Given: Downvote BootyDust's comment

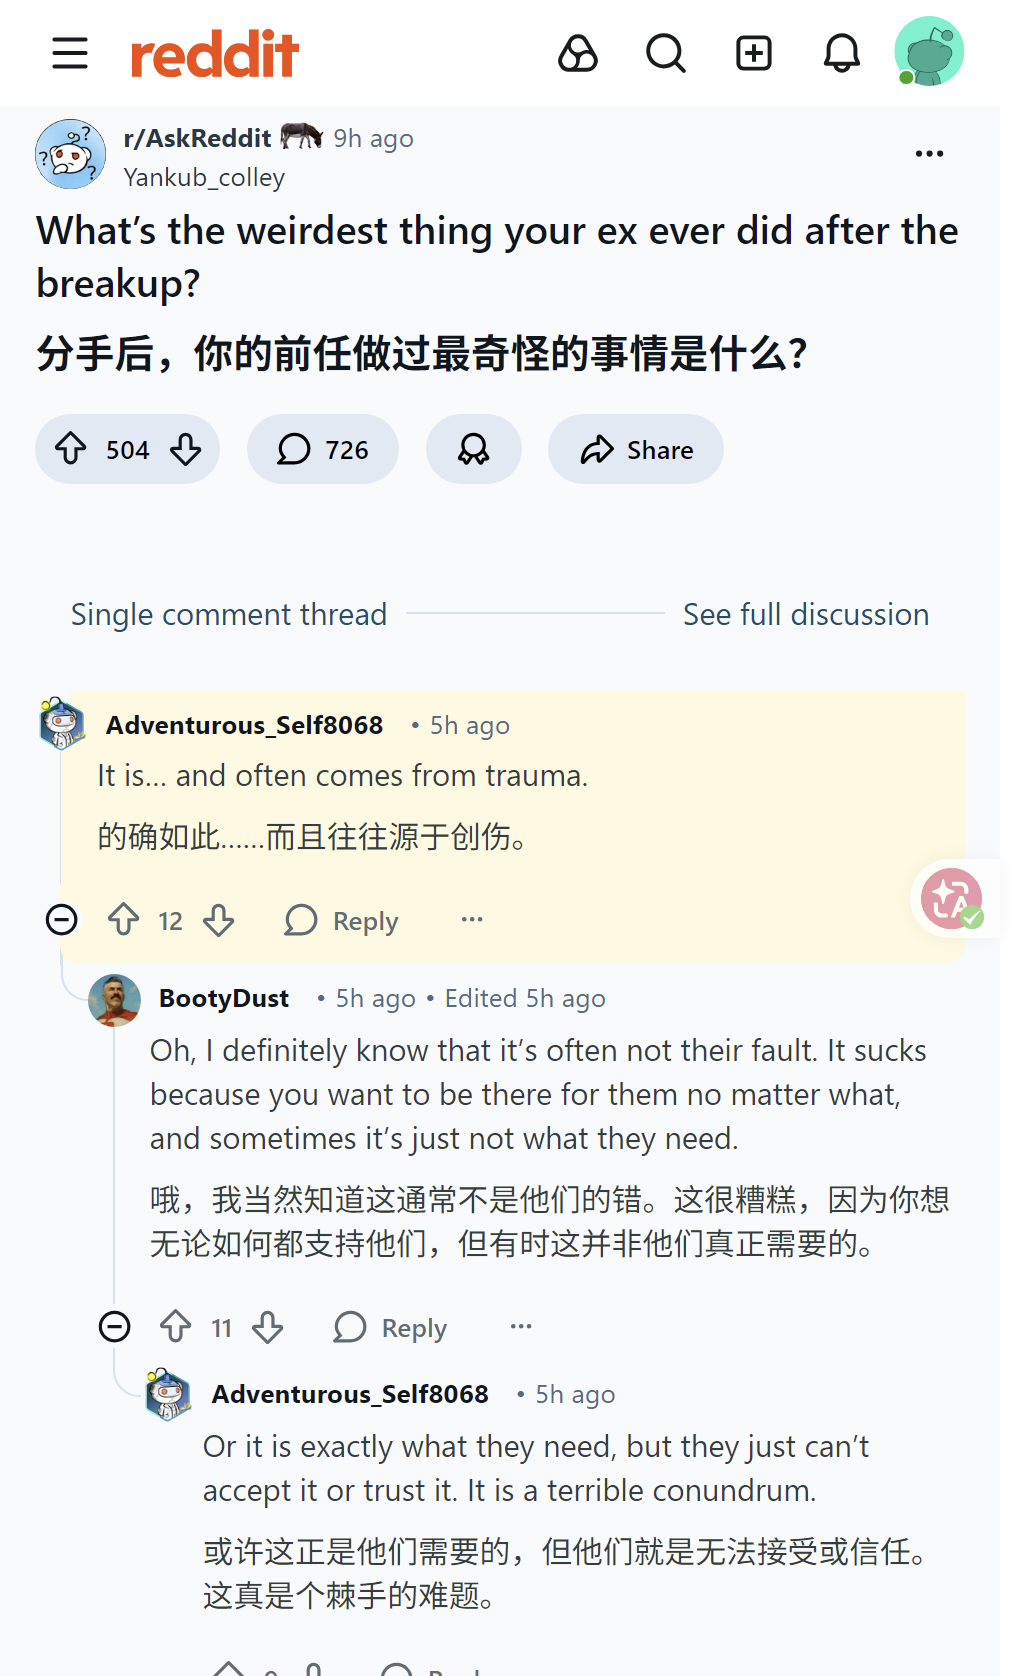Looking at the screenshot, I should [x=268, y=1327].
